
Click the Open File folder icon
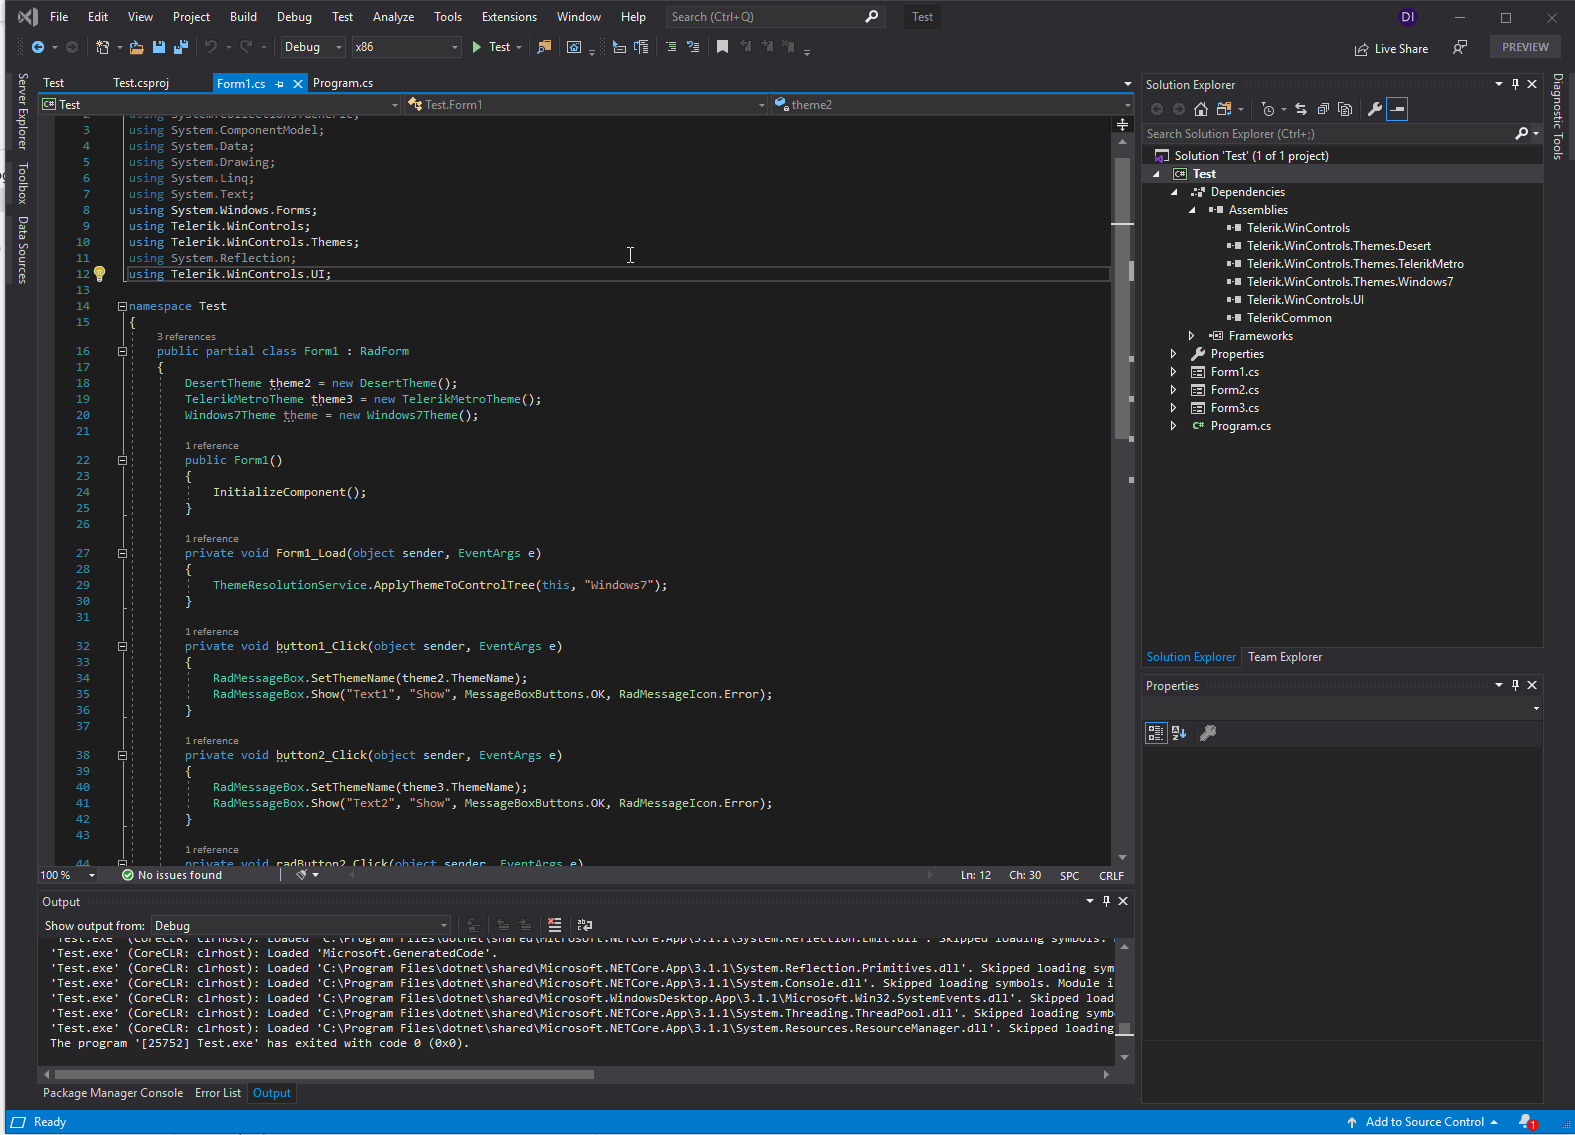(137, 47)
